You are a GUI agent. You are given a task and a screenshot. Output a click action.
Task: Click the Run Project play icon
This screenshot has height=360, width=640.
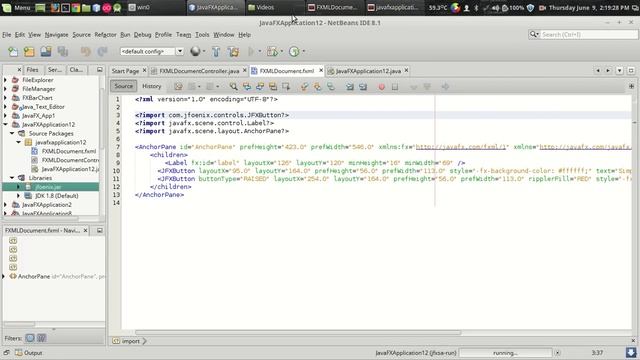point(251,51)
